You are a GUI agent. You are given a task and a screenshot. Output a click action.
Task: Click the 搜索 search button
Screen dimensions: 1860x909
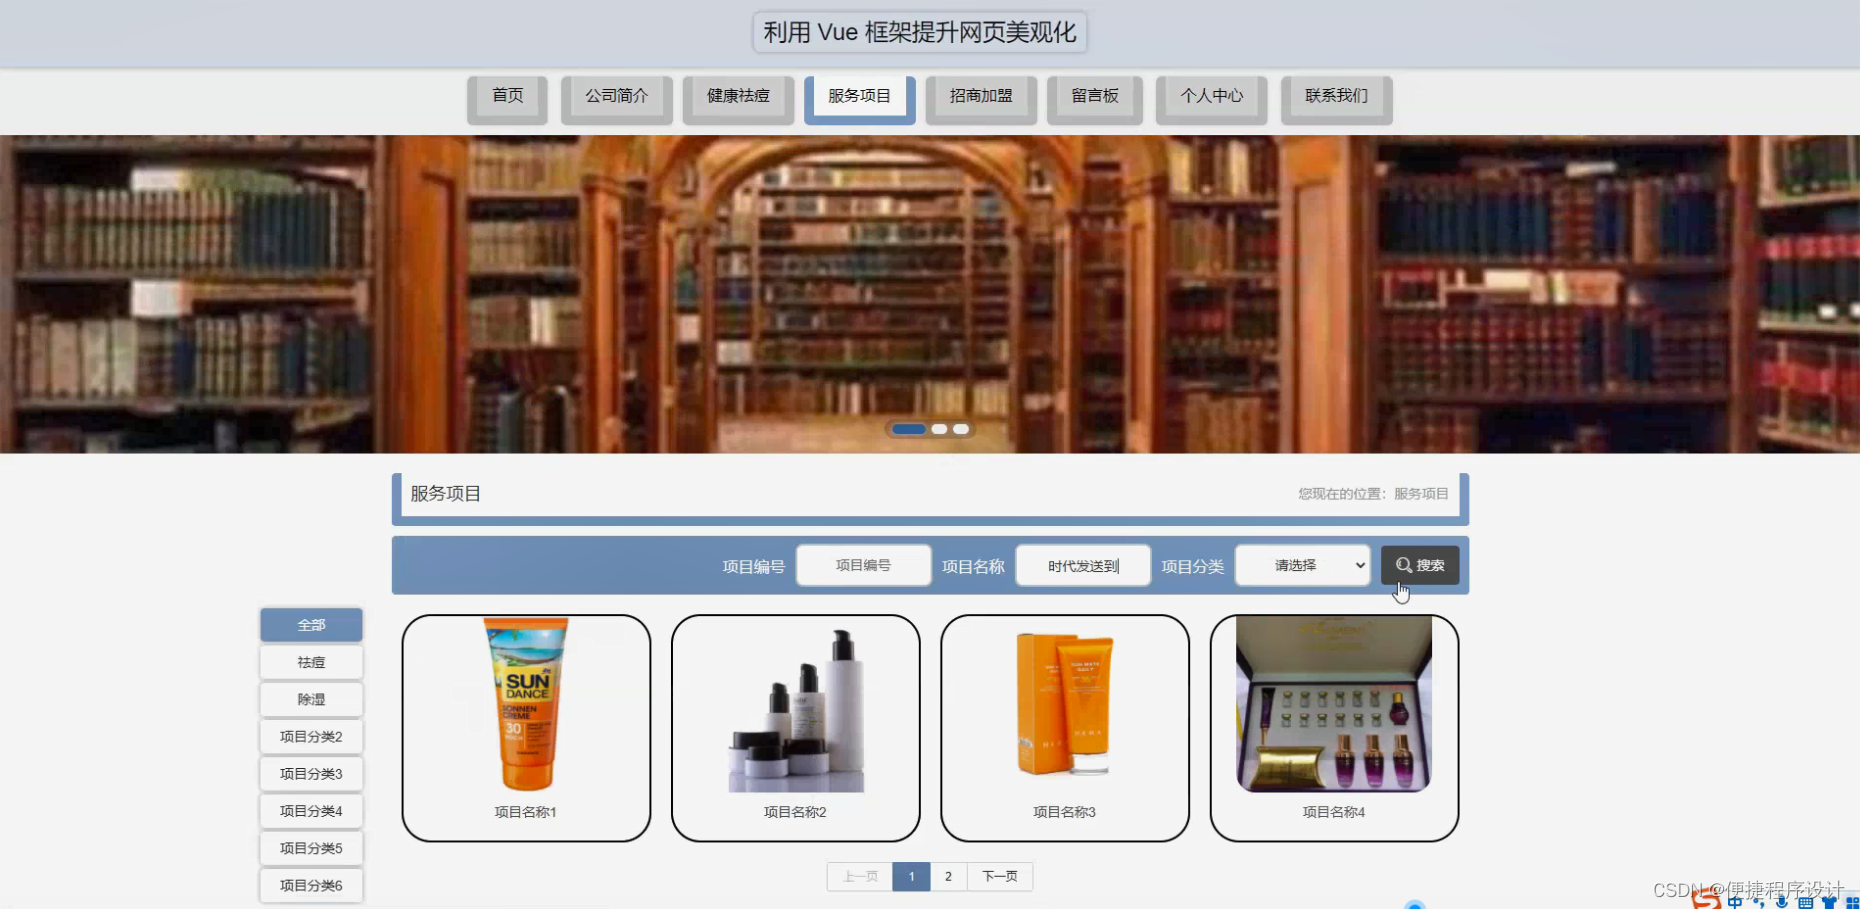tap(1420, 565)
